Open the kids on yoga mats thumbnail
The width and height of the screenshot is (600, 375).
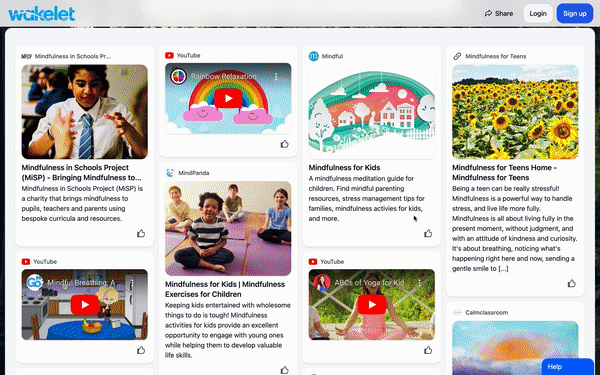click(228, 228)
